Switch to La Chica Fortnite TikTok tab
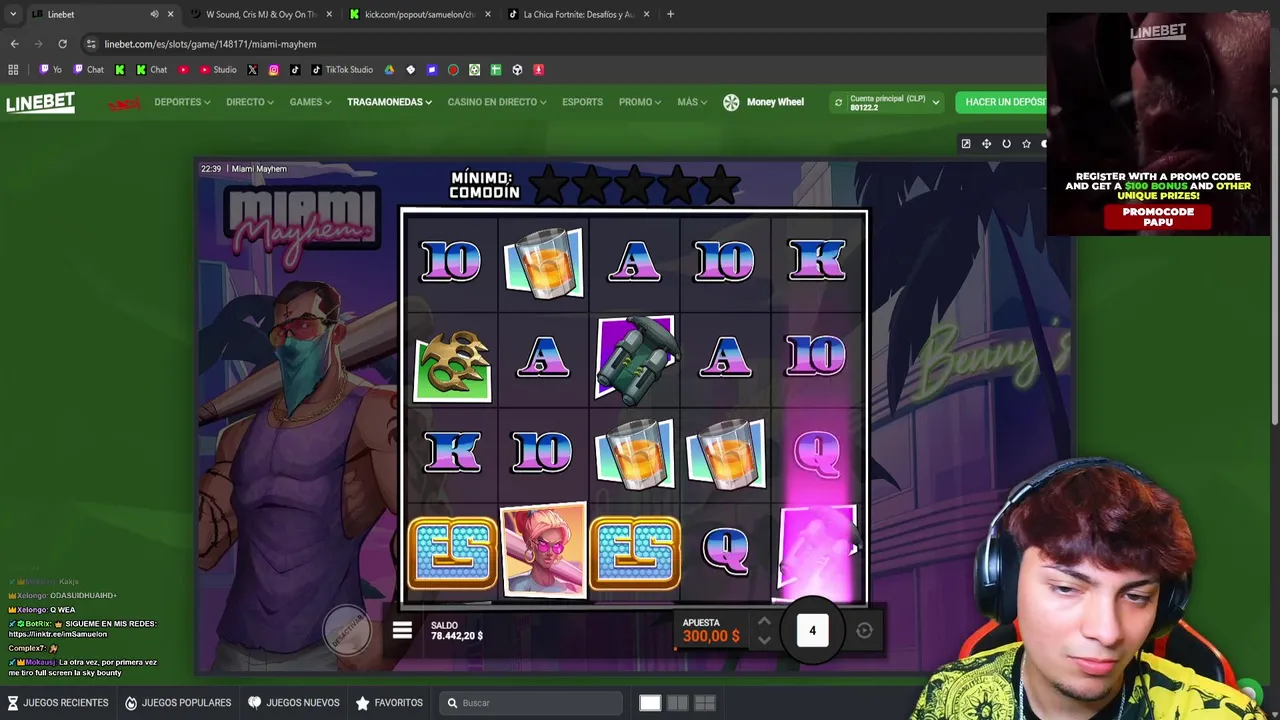The width and height of the screenshot is (1280, 720). pyautogui.click(x=578, y=14)
